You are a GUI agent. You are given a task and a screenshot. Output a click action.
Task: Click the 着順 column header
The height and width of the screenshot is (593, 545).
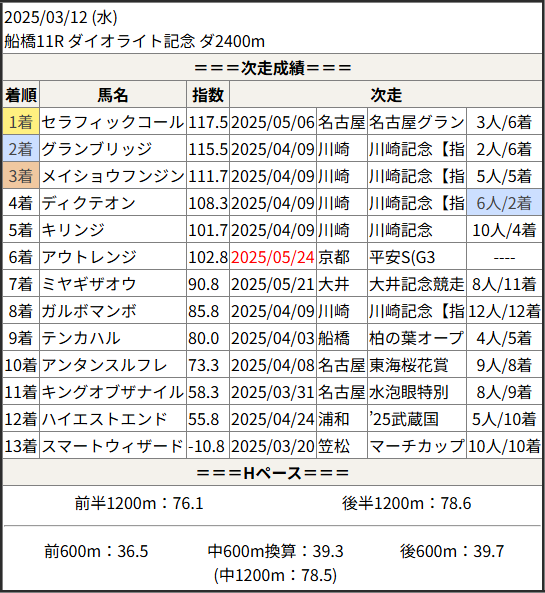point(21,95)
